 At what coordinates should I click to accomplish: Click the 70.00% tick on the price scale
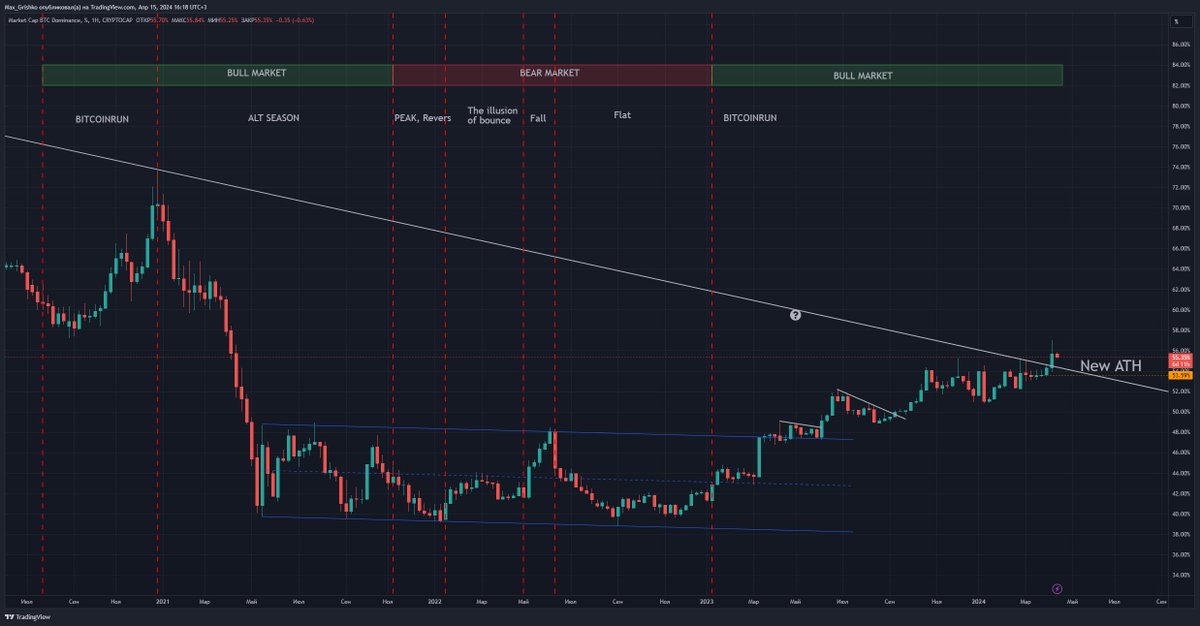click(x=1180, y=208)
